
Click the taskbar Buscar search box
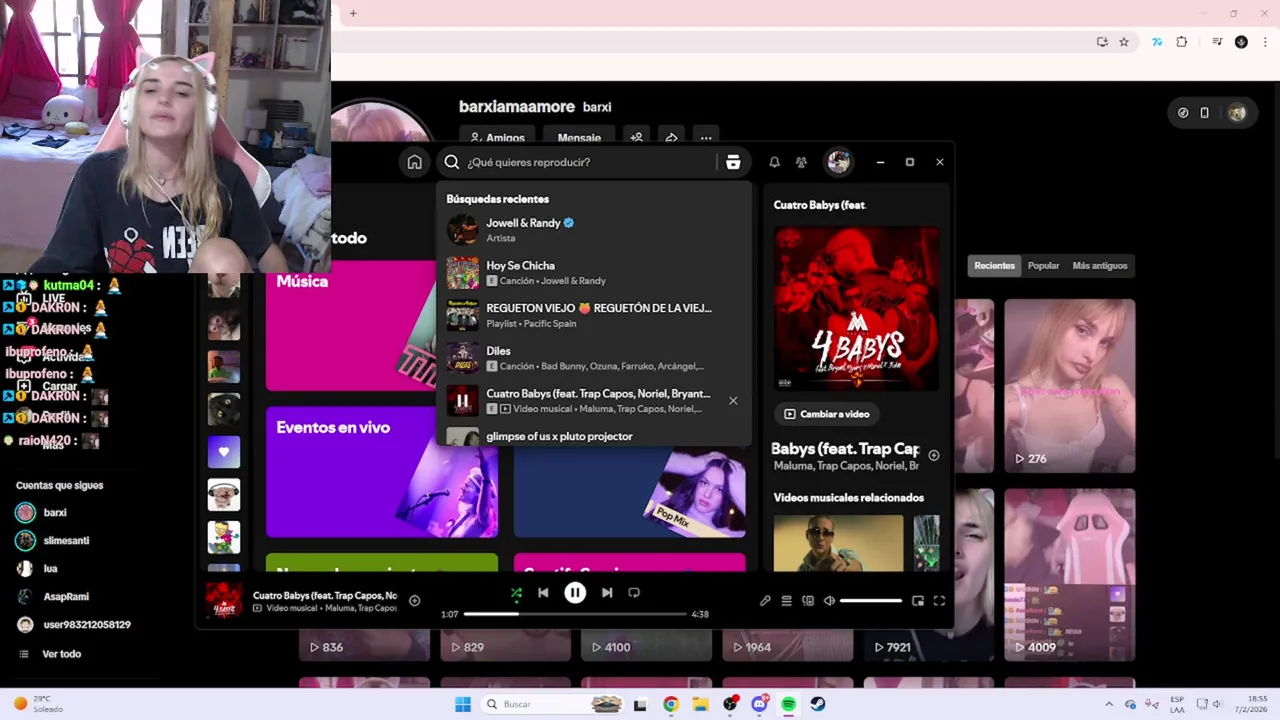click(x=552, y=704)
